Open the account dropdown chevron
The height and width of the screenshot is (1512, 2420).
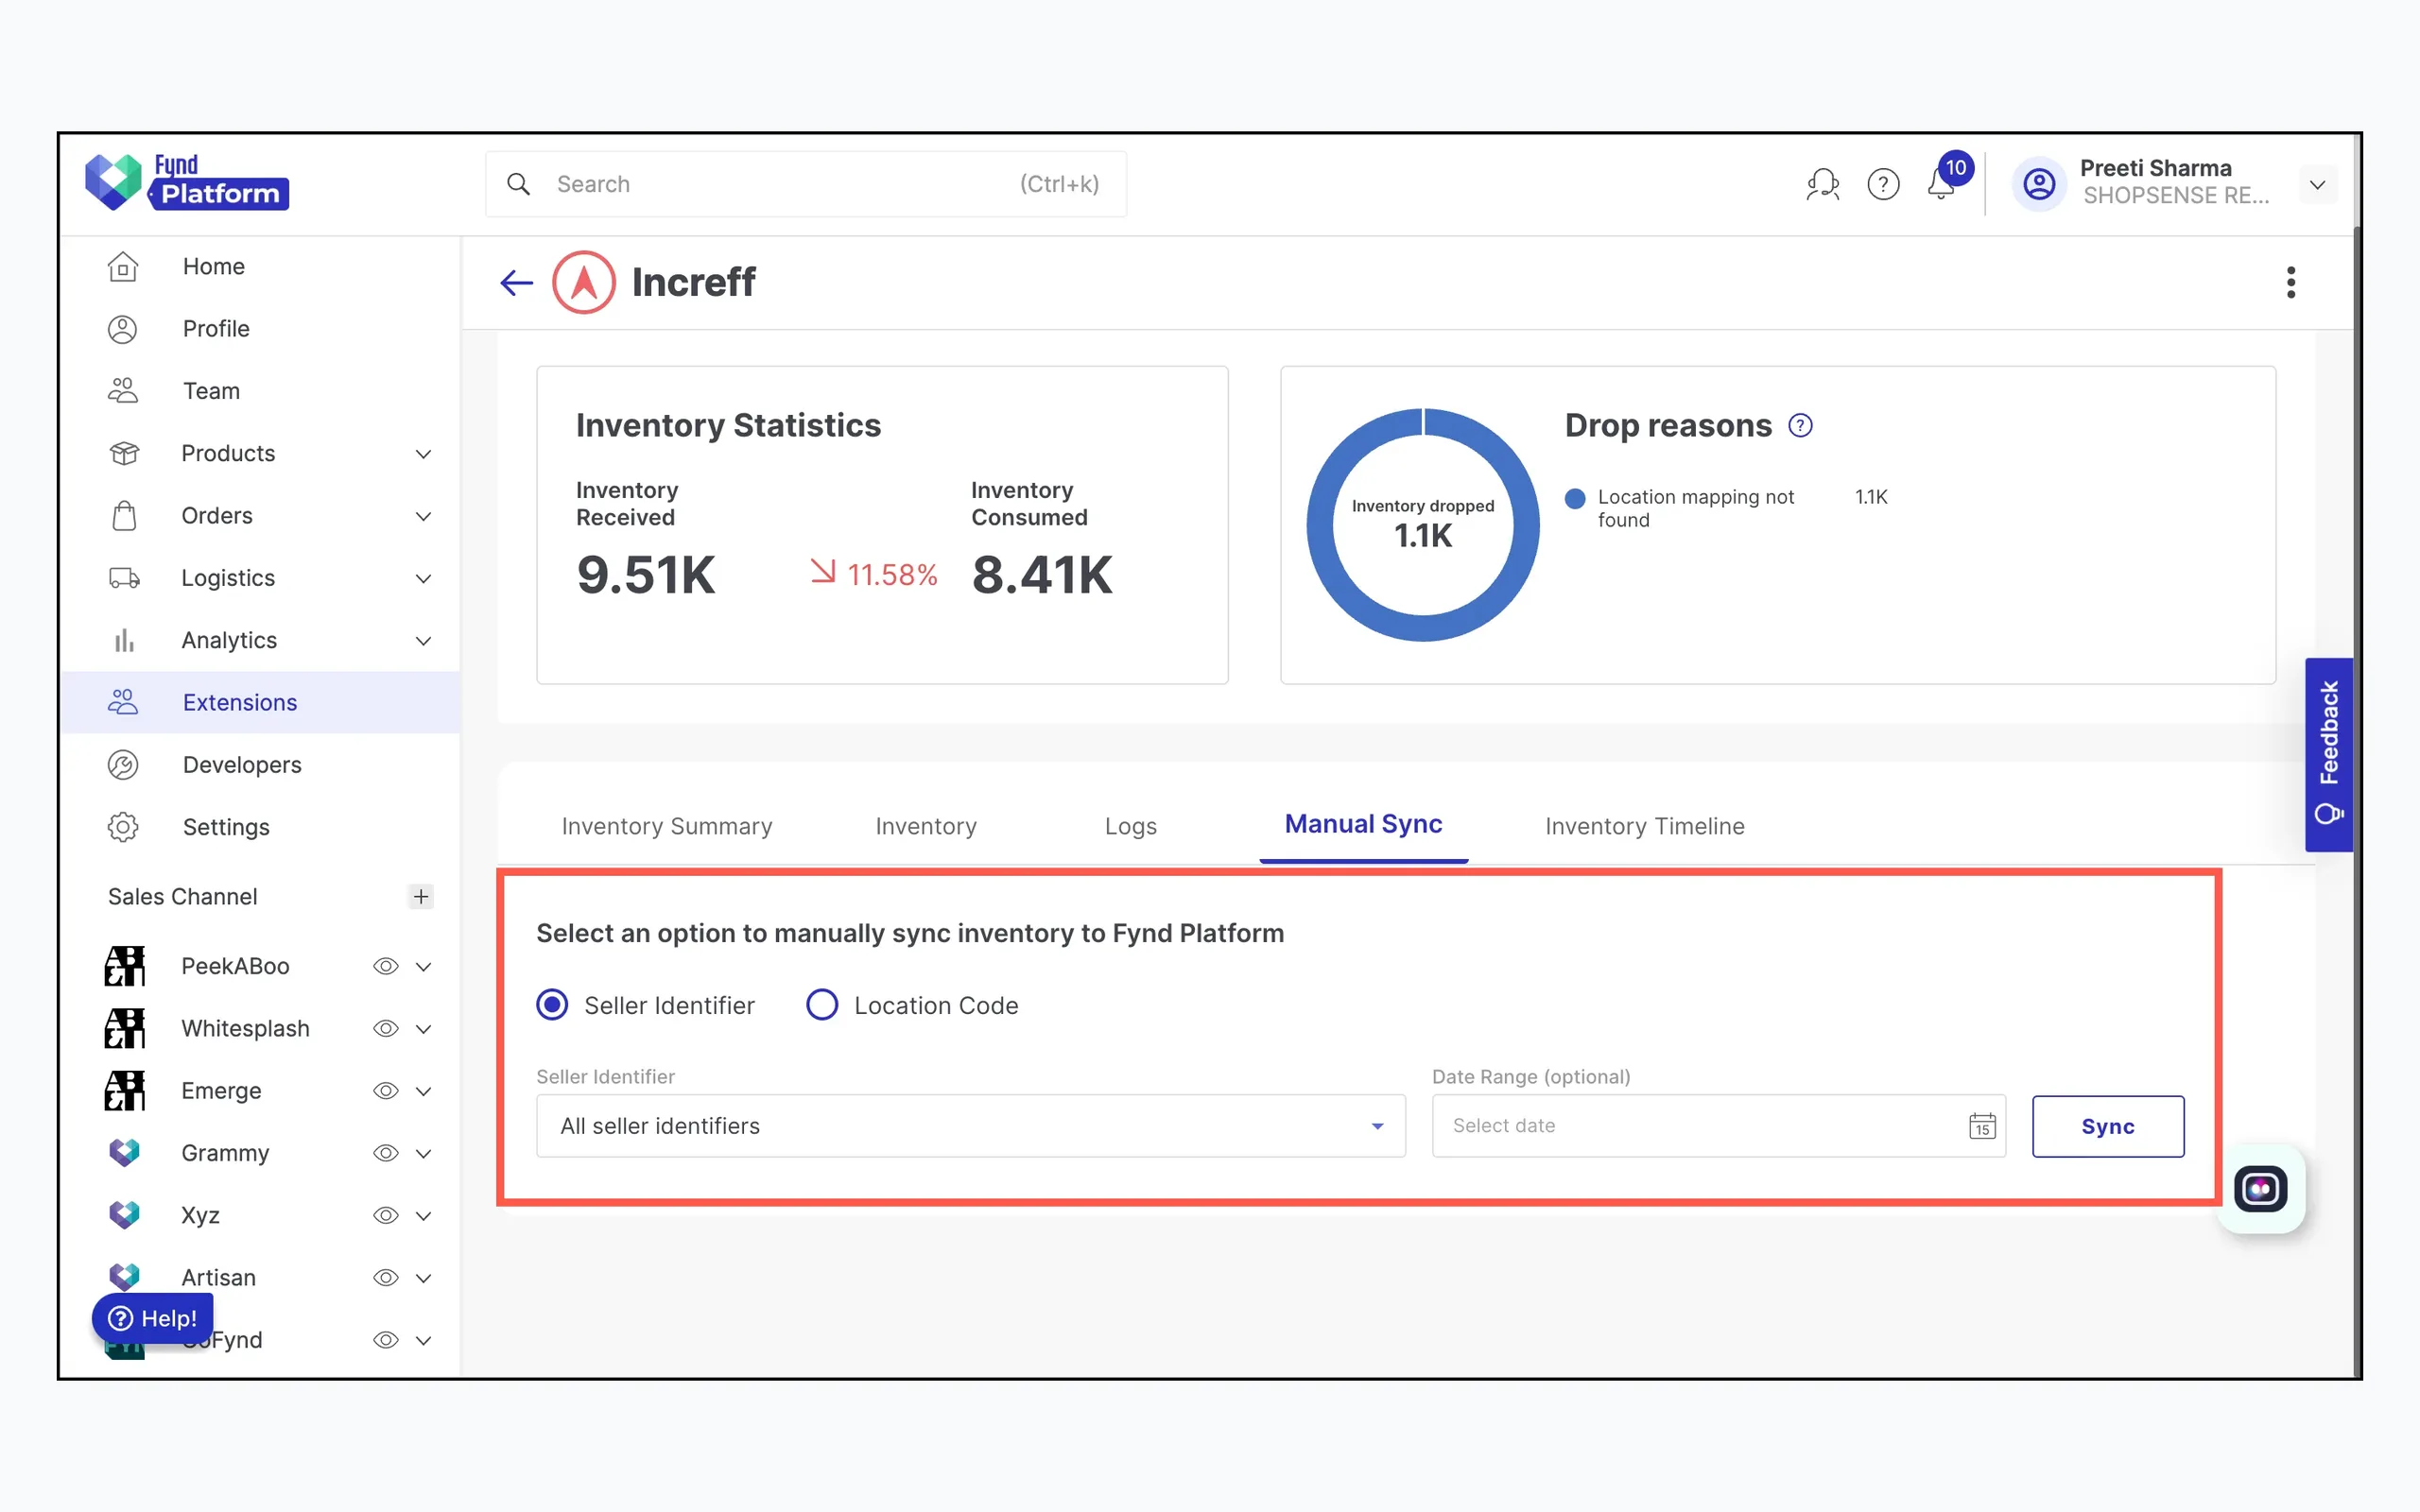pyautogui.click(x=2317, y=185)
